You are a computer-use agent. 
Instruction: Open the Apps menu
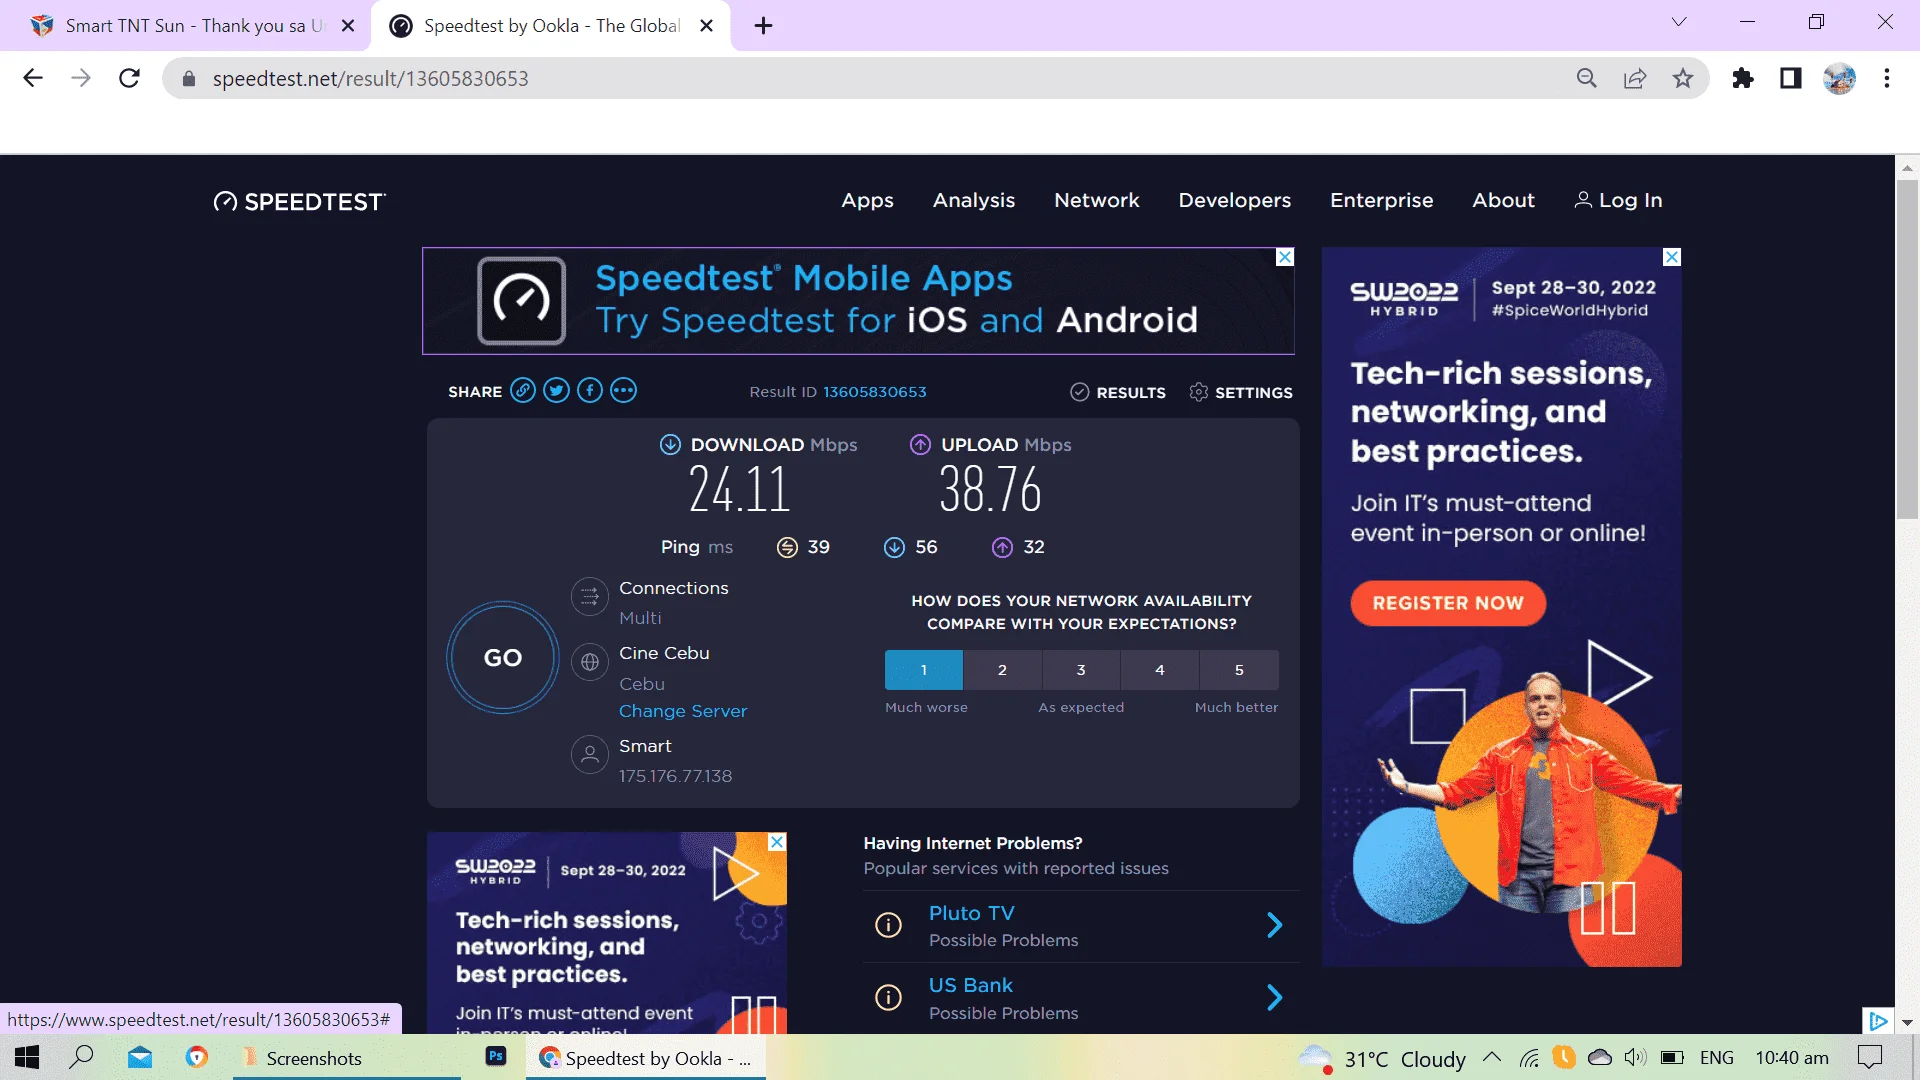(x=867, y=200)
